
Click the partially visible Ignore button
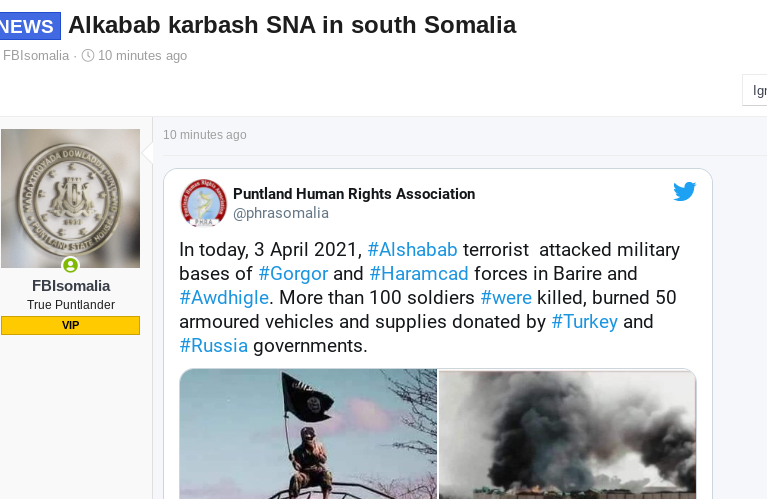click(x=755, y=90)
